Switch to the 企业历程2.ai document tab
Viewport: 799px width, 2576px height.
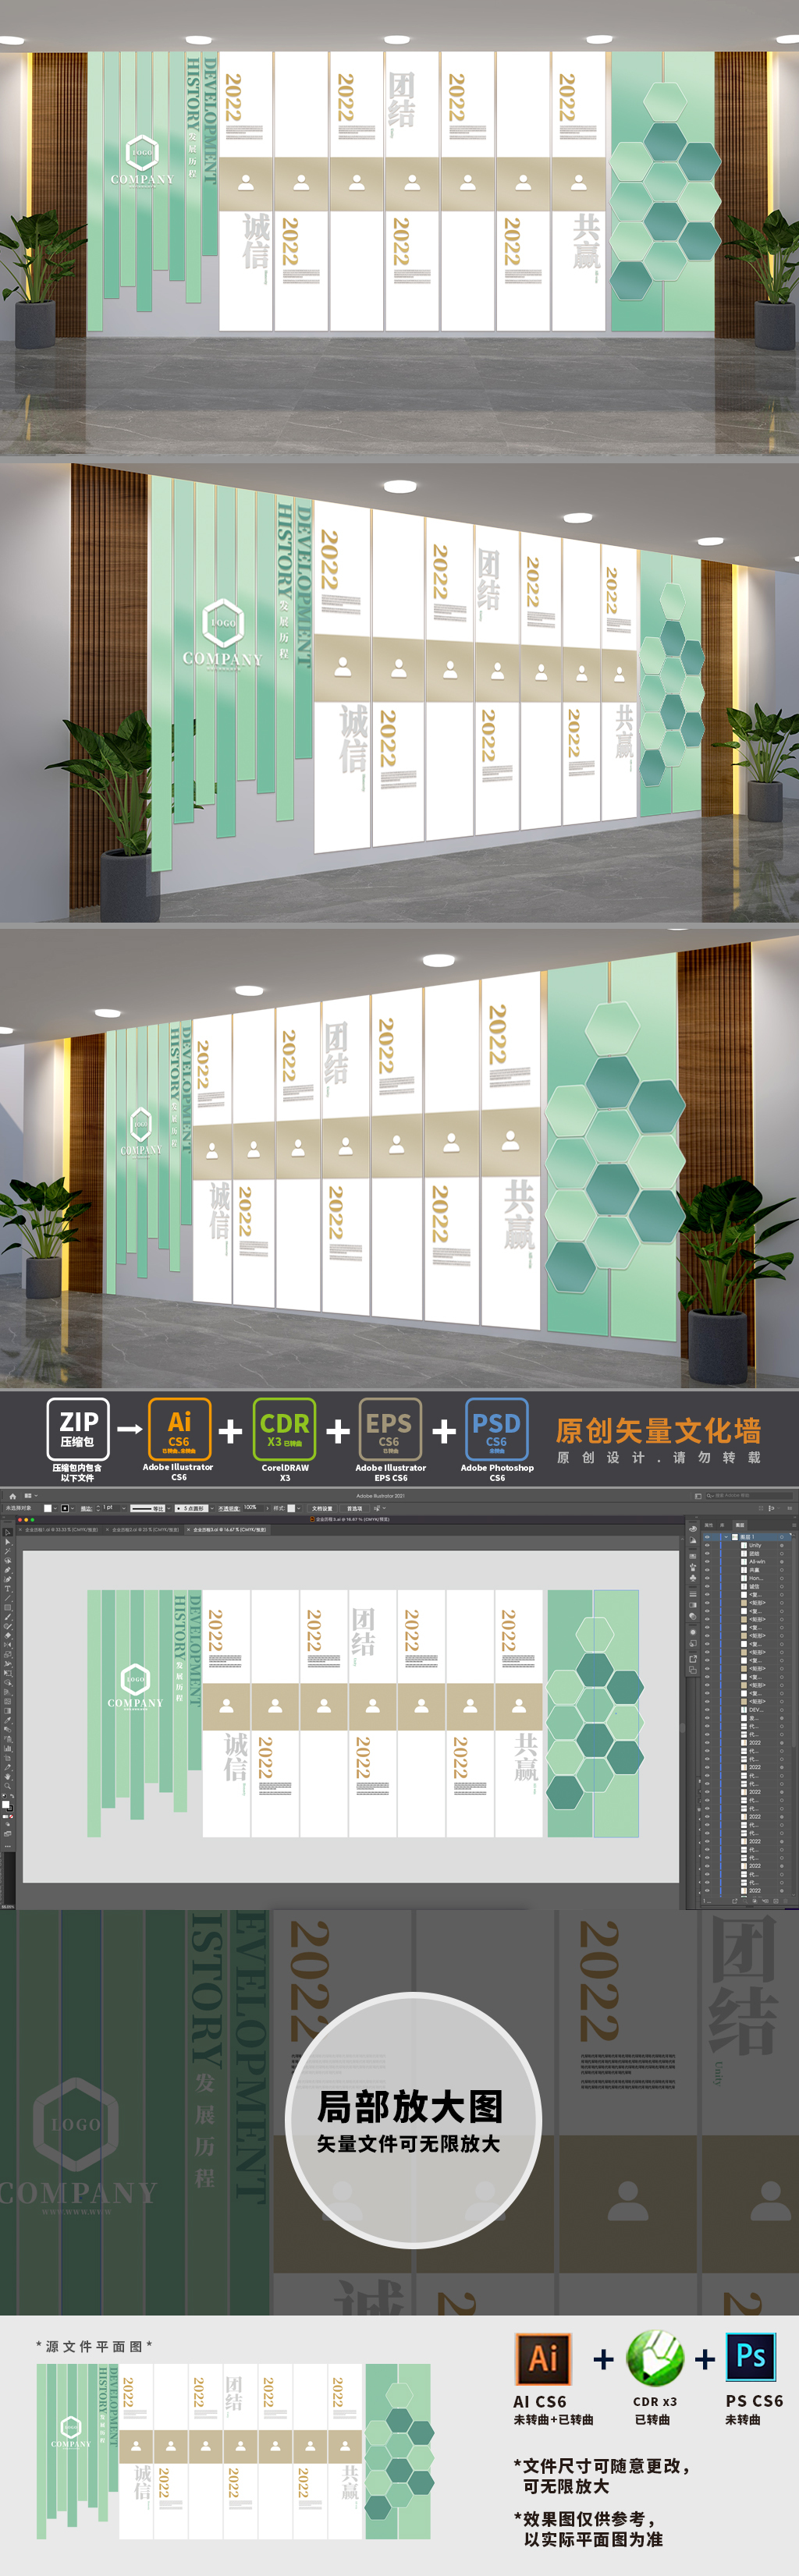pos(144,1529)
